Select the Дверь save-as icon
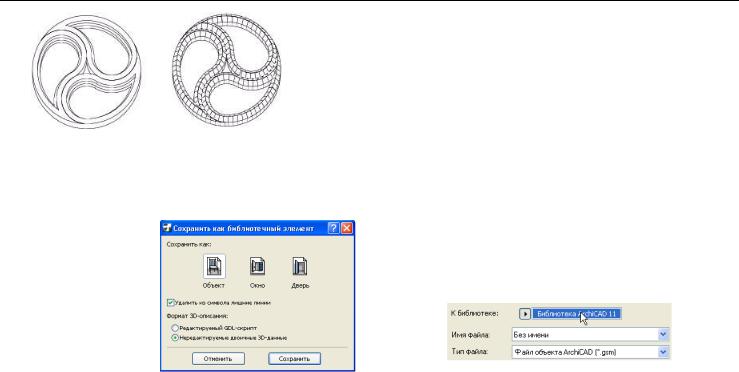This screenshot has width=739, height=372. (300, 266)
